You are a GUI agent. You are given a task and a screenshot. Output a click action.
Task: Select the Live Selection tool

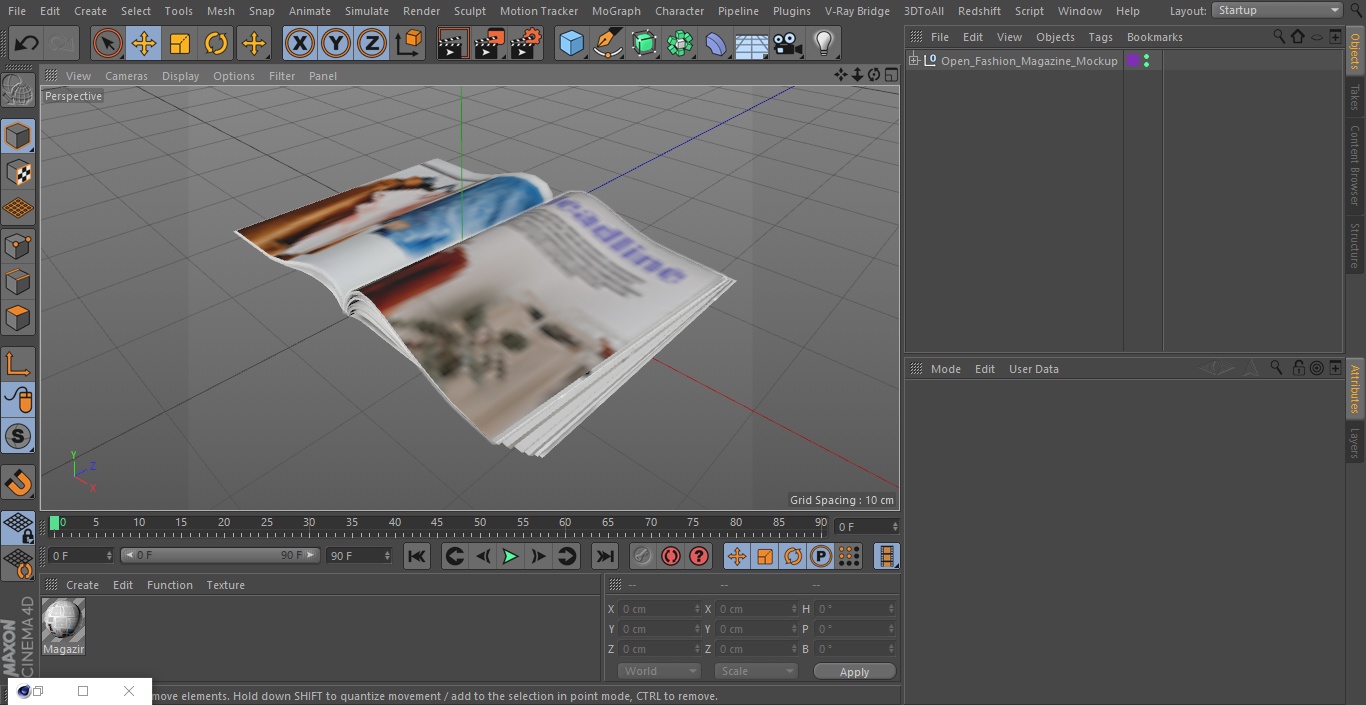[x=107, y=43]
